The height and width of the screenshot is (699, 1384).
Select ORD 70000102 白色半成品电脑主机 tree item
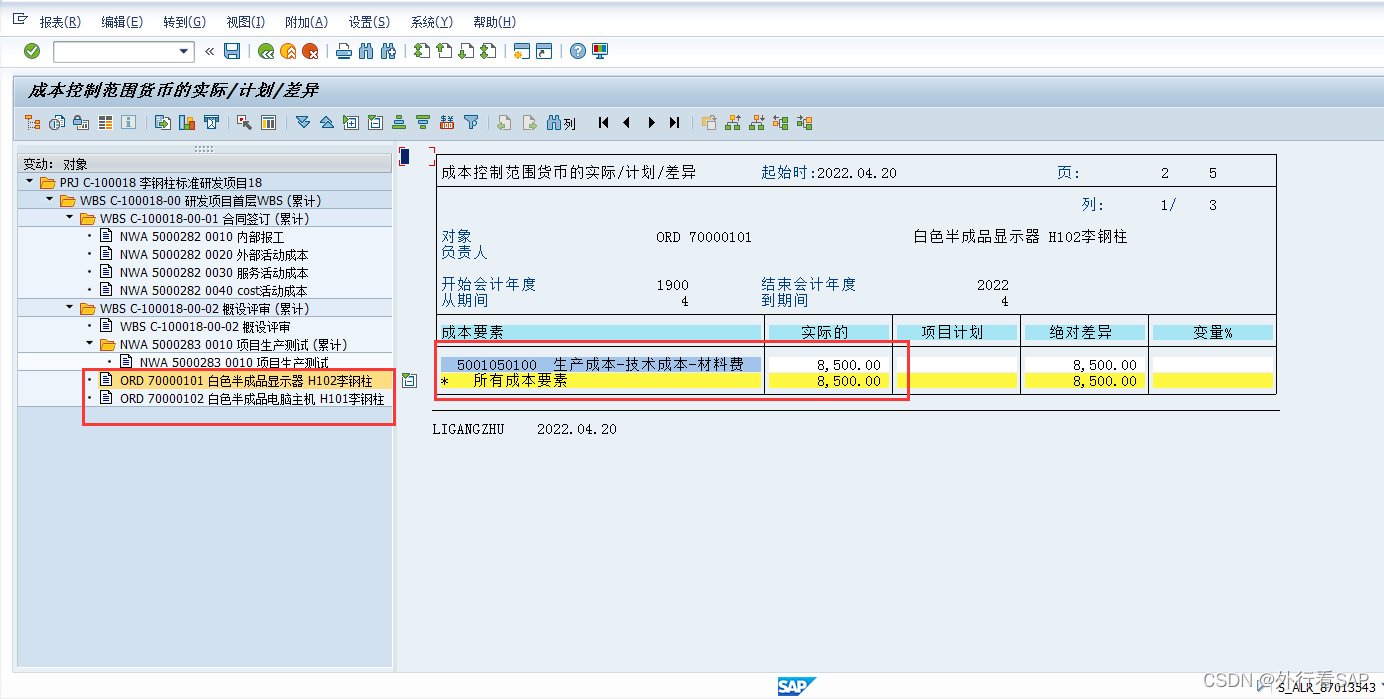click(252, 399)
